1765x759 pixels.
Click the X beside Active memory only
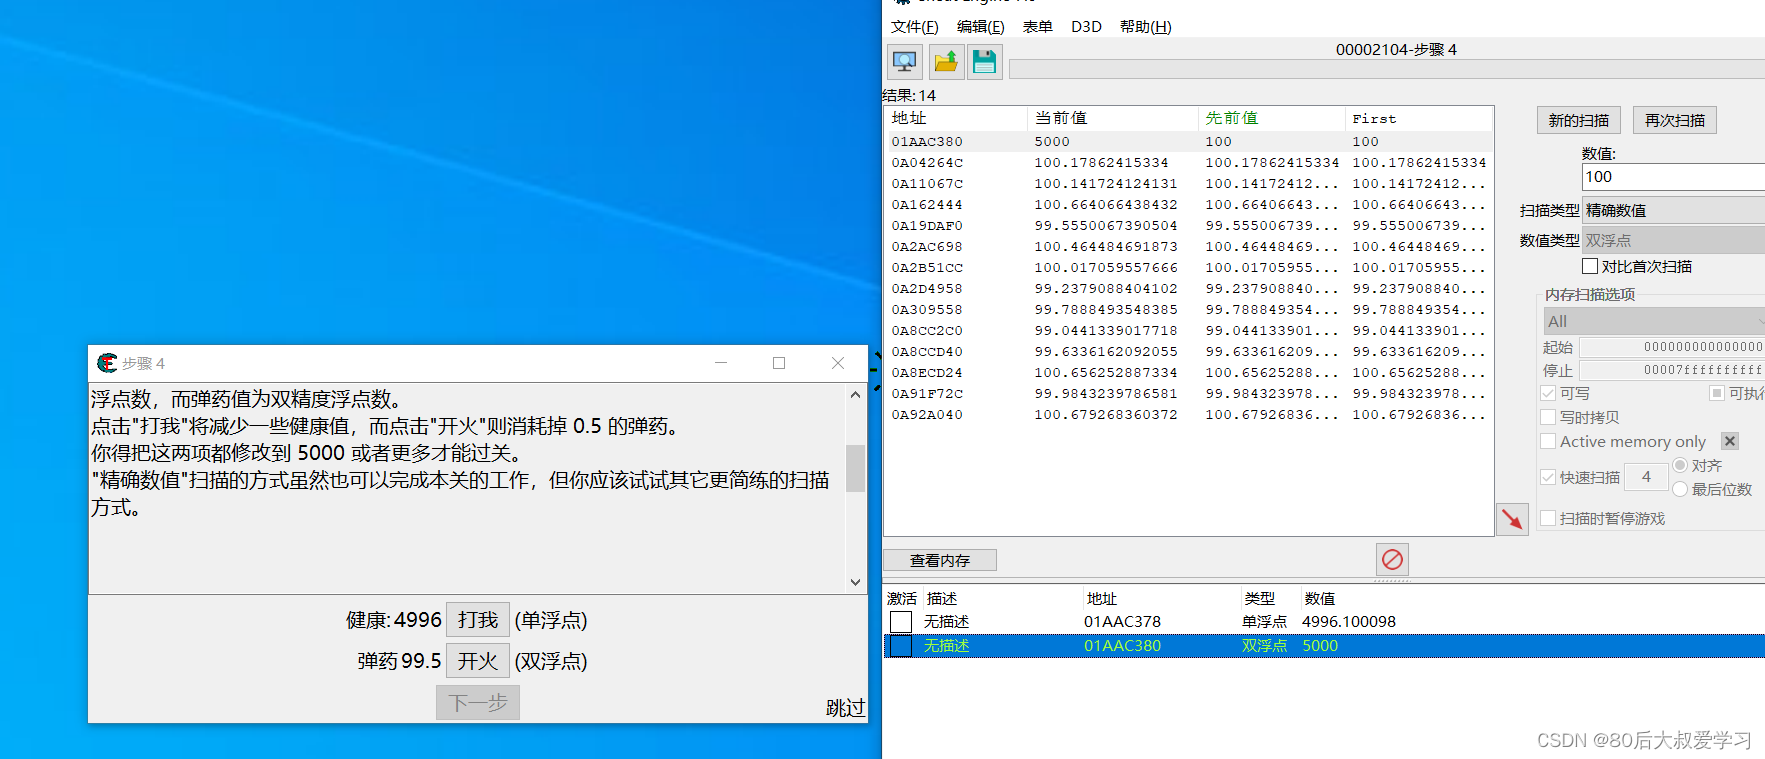(x=1730, y=441)
